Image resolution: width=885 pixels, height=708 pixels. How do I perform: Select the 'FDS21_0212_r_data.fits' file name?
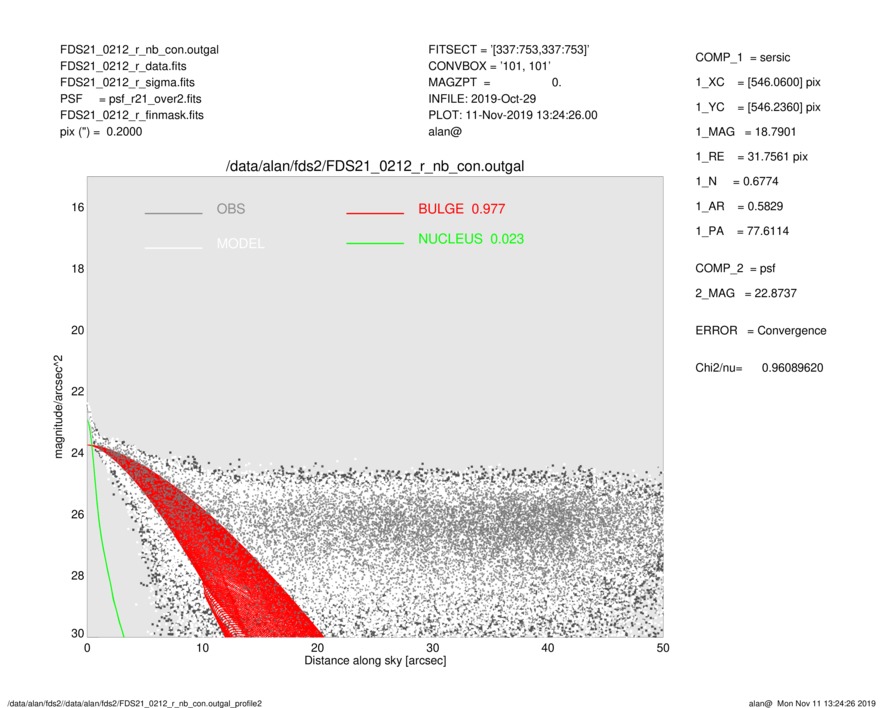point(123,66)
